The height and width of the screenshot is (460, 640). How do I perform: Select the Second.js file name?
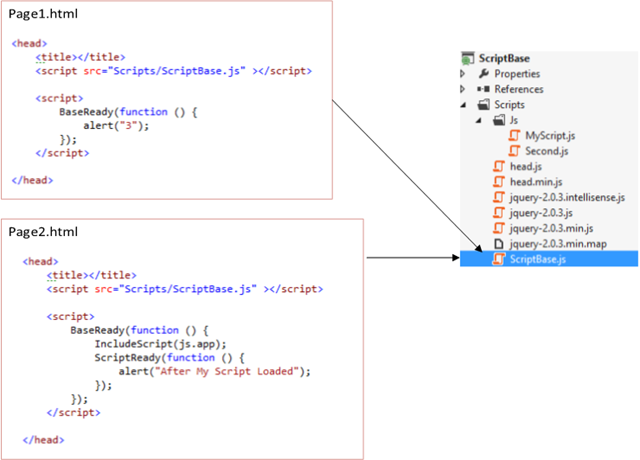tap(547, 151)
